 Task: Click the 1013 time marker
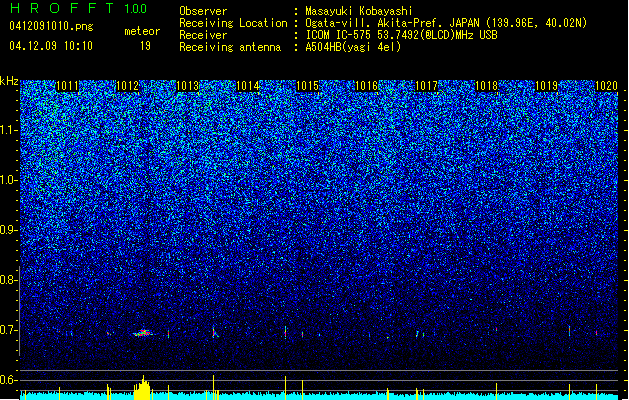(187, 86)
